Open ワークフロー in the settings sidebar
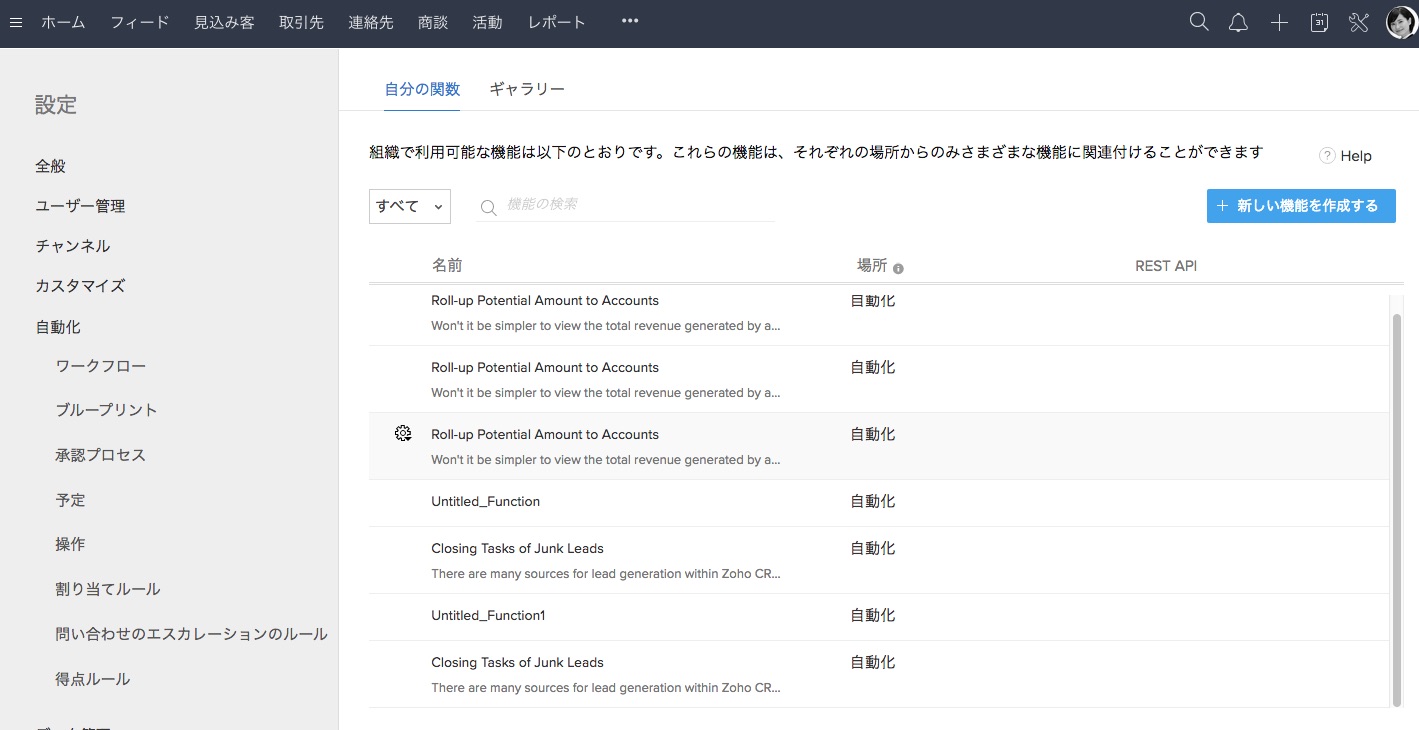This screenshot has height=730, width=1419. click(x=101, y=366)
